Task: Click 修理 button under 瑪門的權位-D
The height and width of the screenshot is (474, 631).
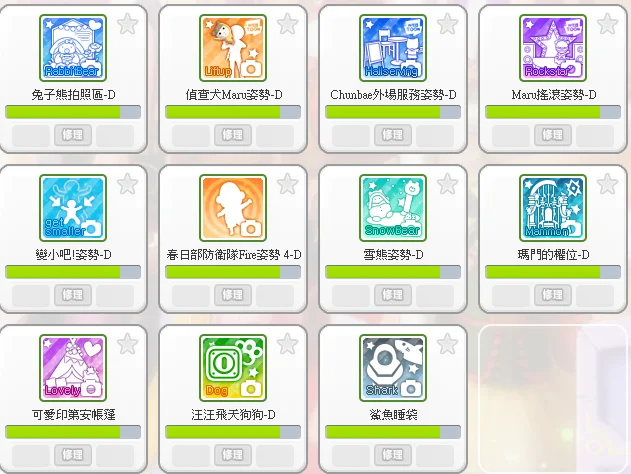Action: tap(553, 295)
